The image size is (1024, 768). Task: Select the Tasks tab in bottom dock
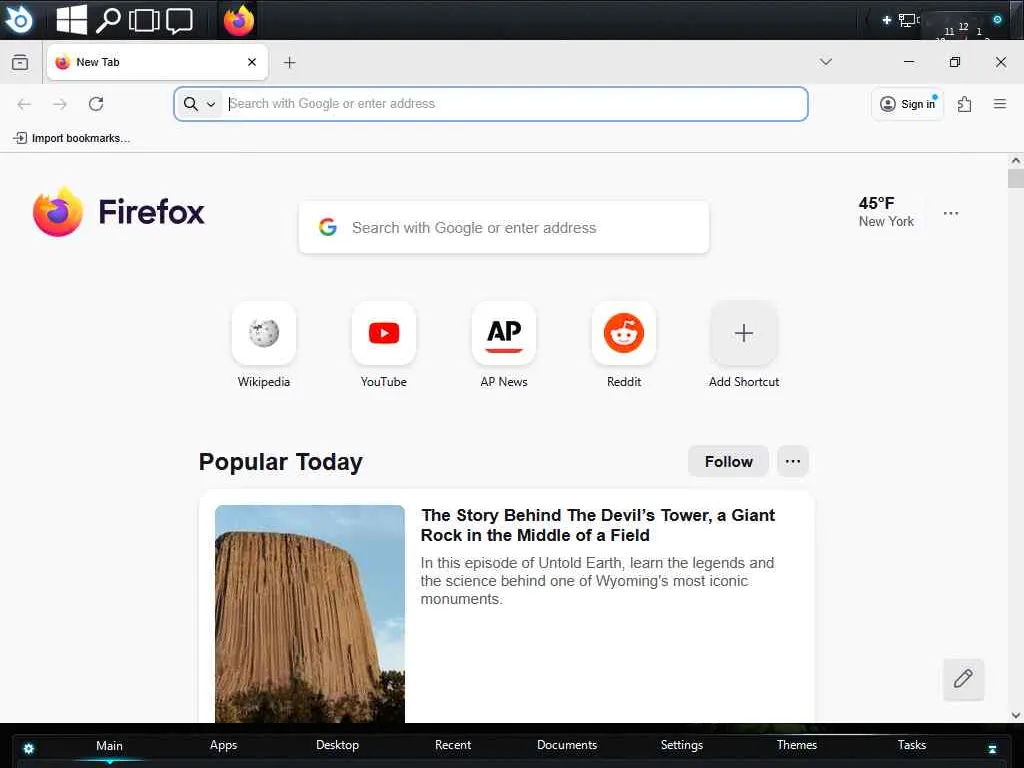912,745
